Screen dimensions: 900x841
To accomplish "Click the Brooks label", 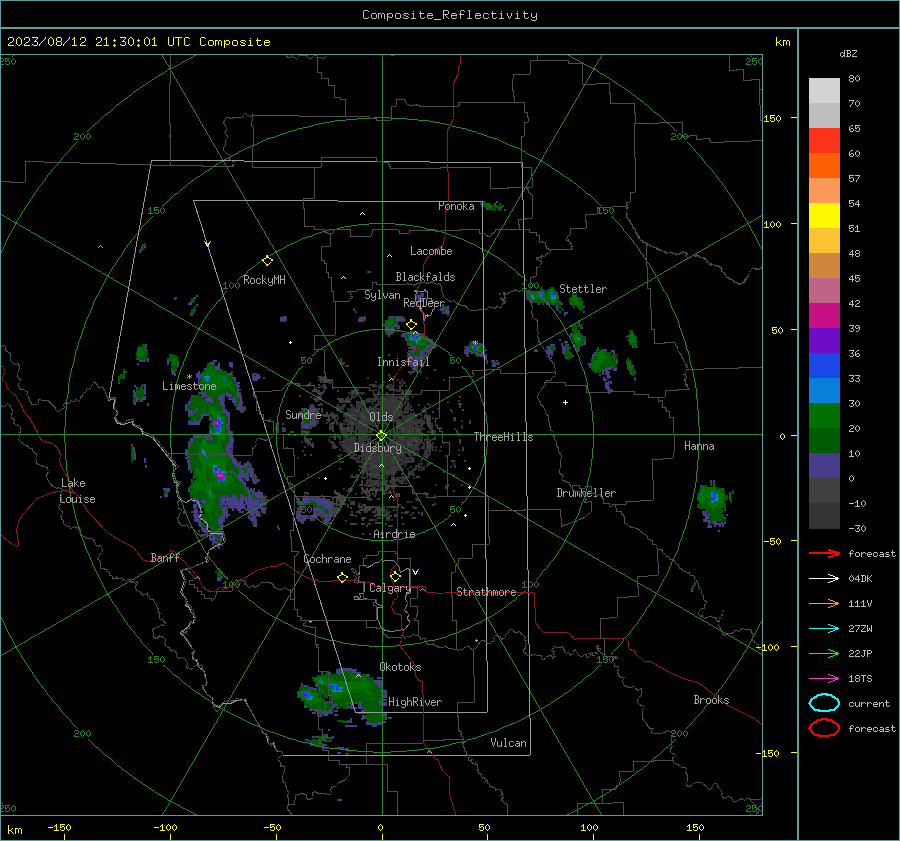I will coord(711,700).
